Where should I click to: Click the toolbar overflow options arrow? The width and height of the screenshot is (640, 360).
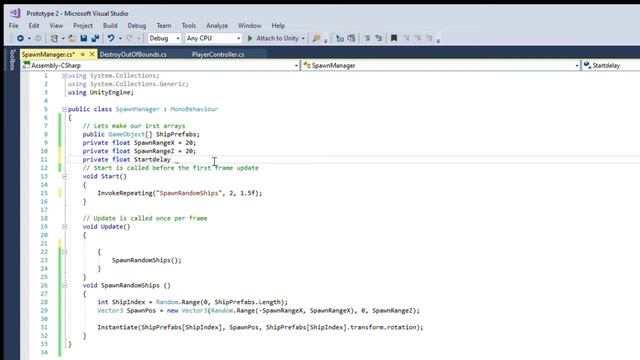438,40
